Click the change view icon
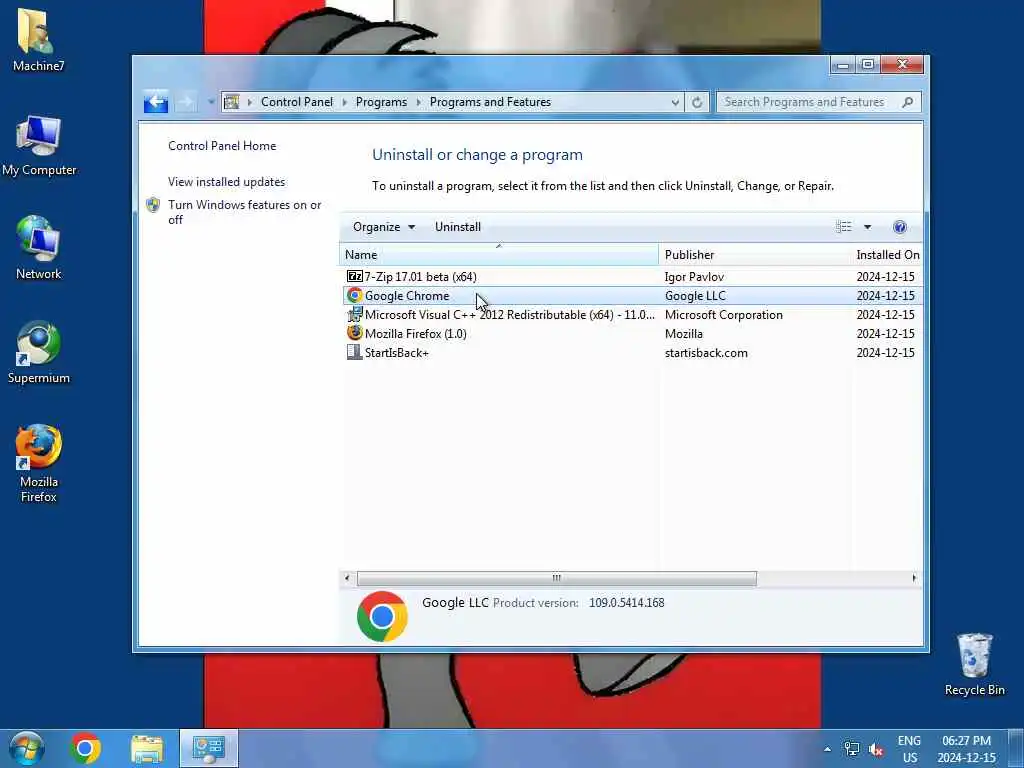The width and height of the screenshot is (1024, 768). point(843,227)
